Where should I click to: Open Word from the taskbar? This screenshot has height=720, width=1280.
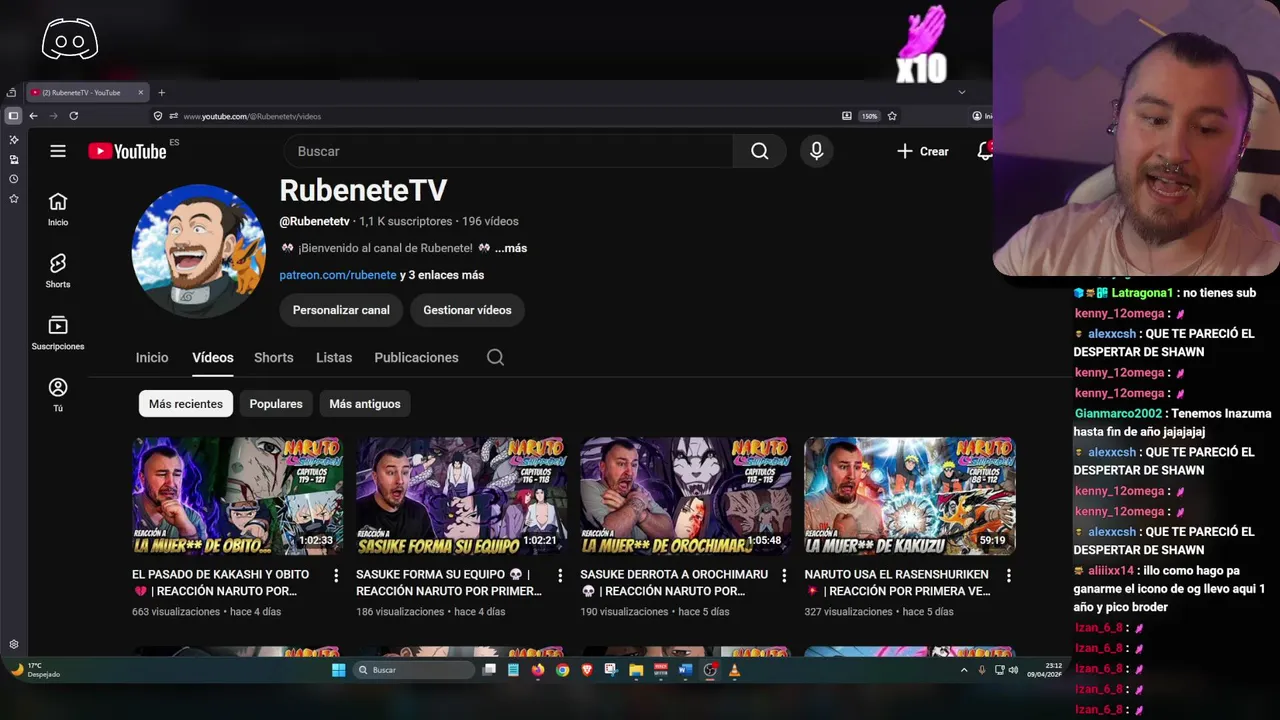coord(685,670)
